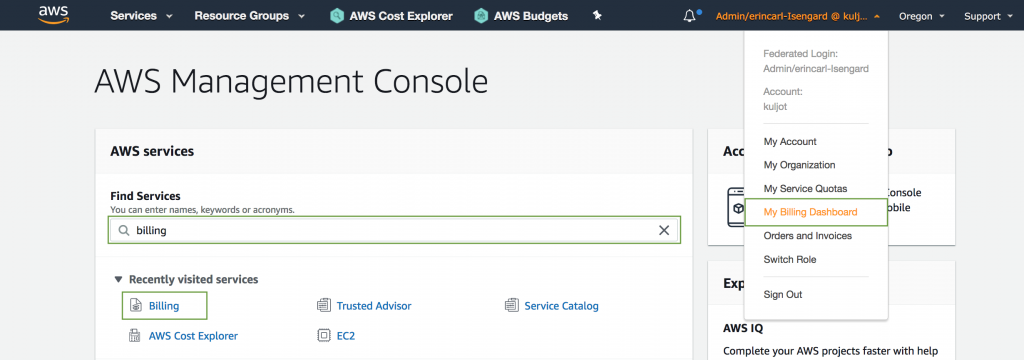Click the EC2 chip icon
The image size is (1024, 360).
pos(323,336)
